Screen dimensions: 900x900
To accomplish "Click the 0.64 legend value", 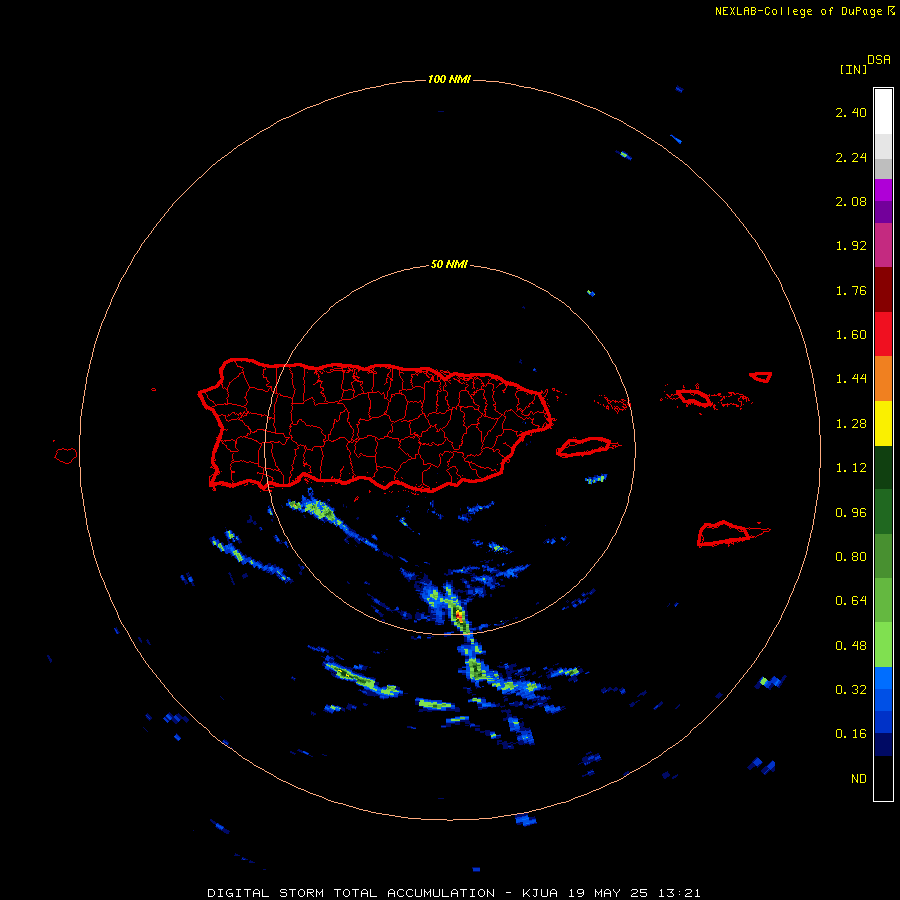I will coord(851,601).
